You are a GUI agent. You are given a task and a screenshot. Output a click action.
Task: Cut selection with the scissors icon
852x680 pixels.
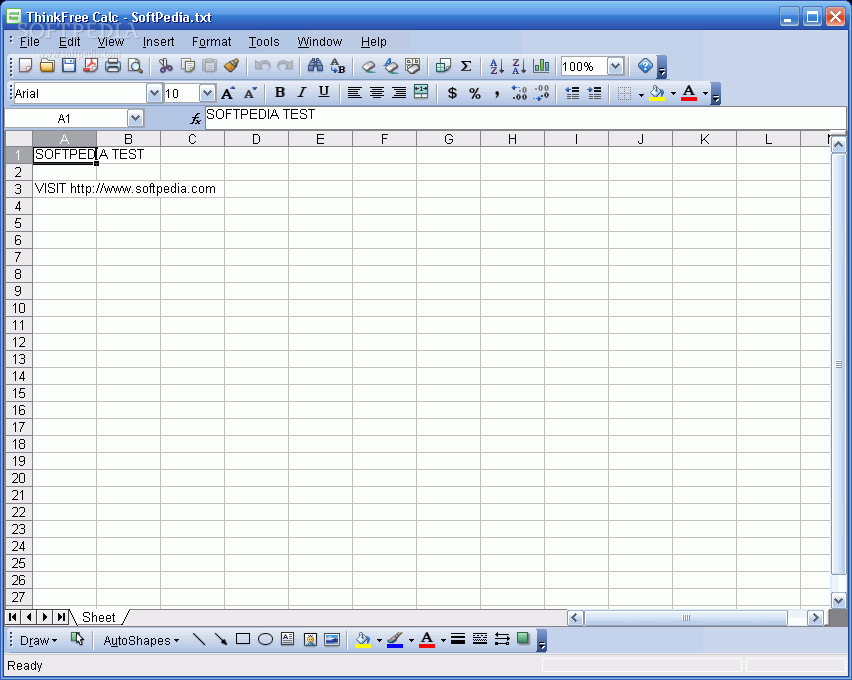tap(166, 66)
